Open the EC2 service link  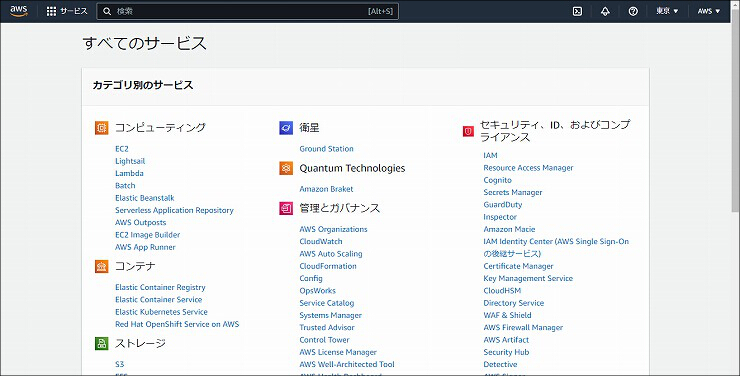122,149
